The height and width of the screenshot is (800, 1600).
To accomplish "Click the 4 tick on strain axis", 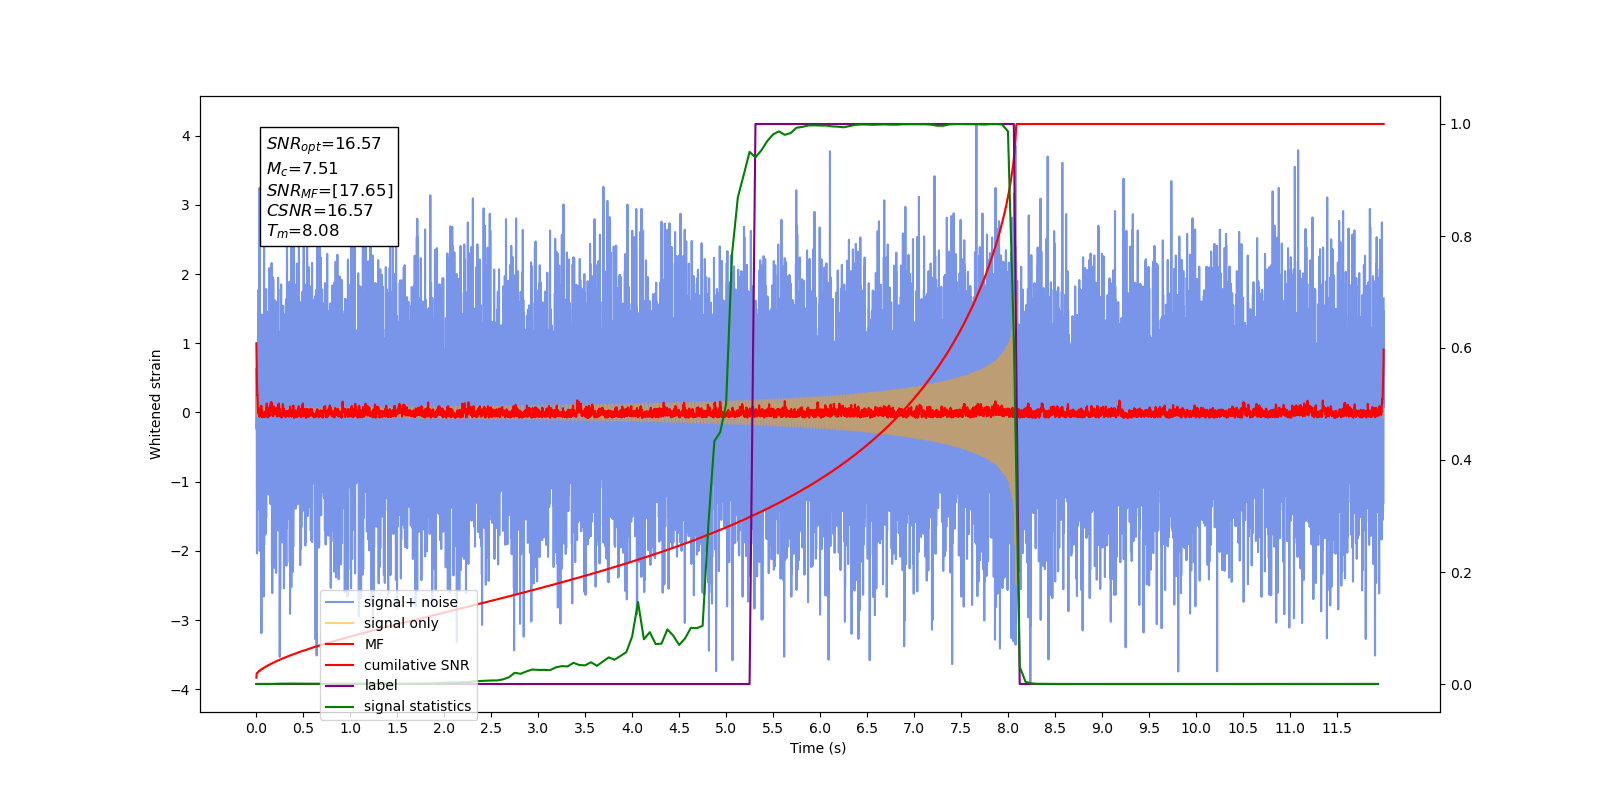I will coord(186,136).
